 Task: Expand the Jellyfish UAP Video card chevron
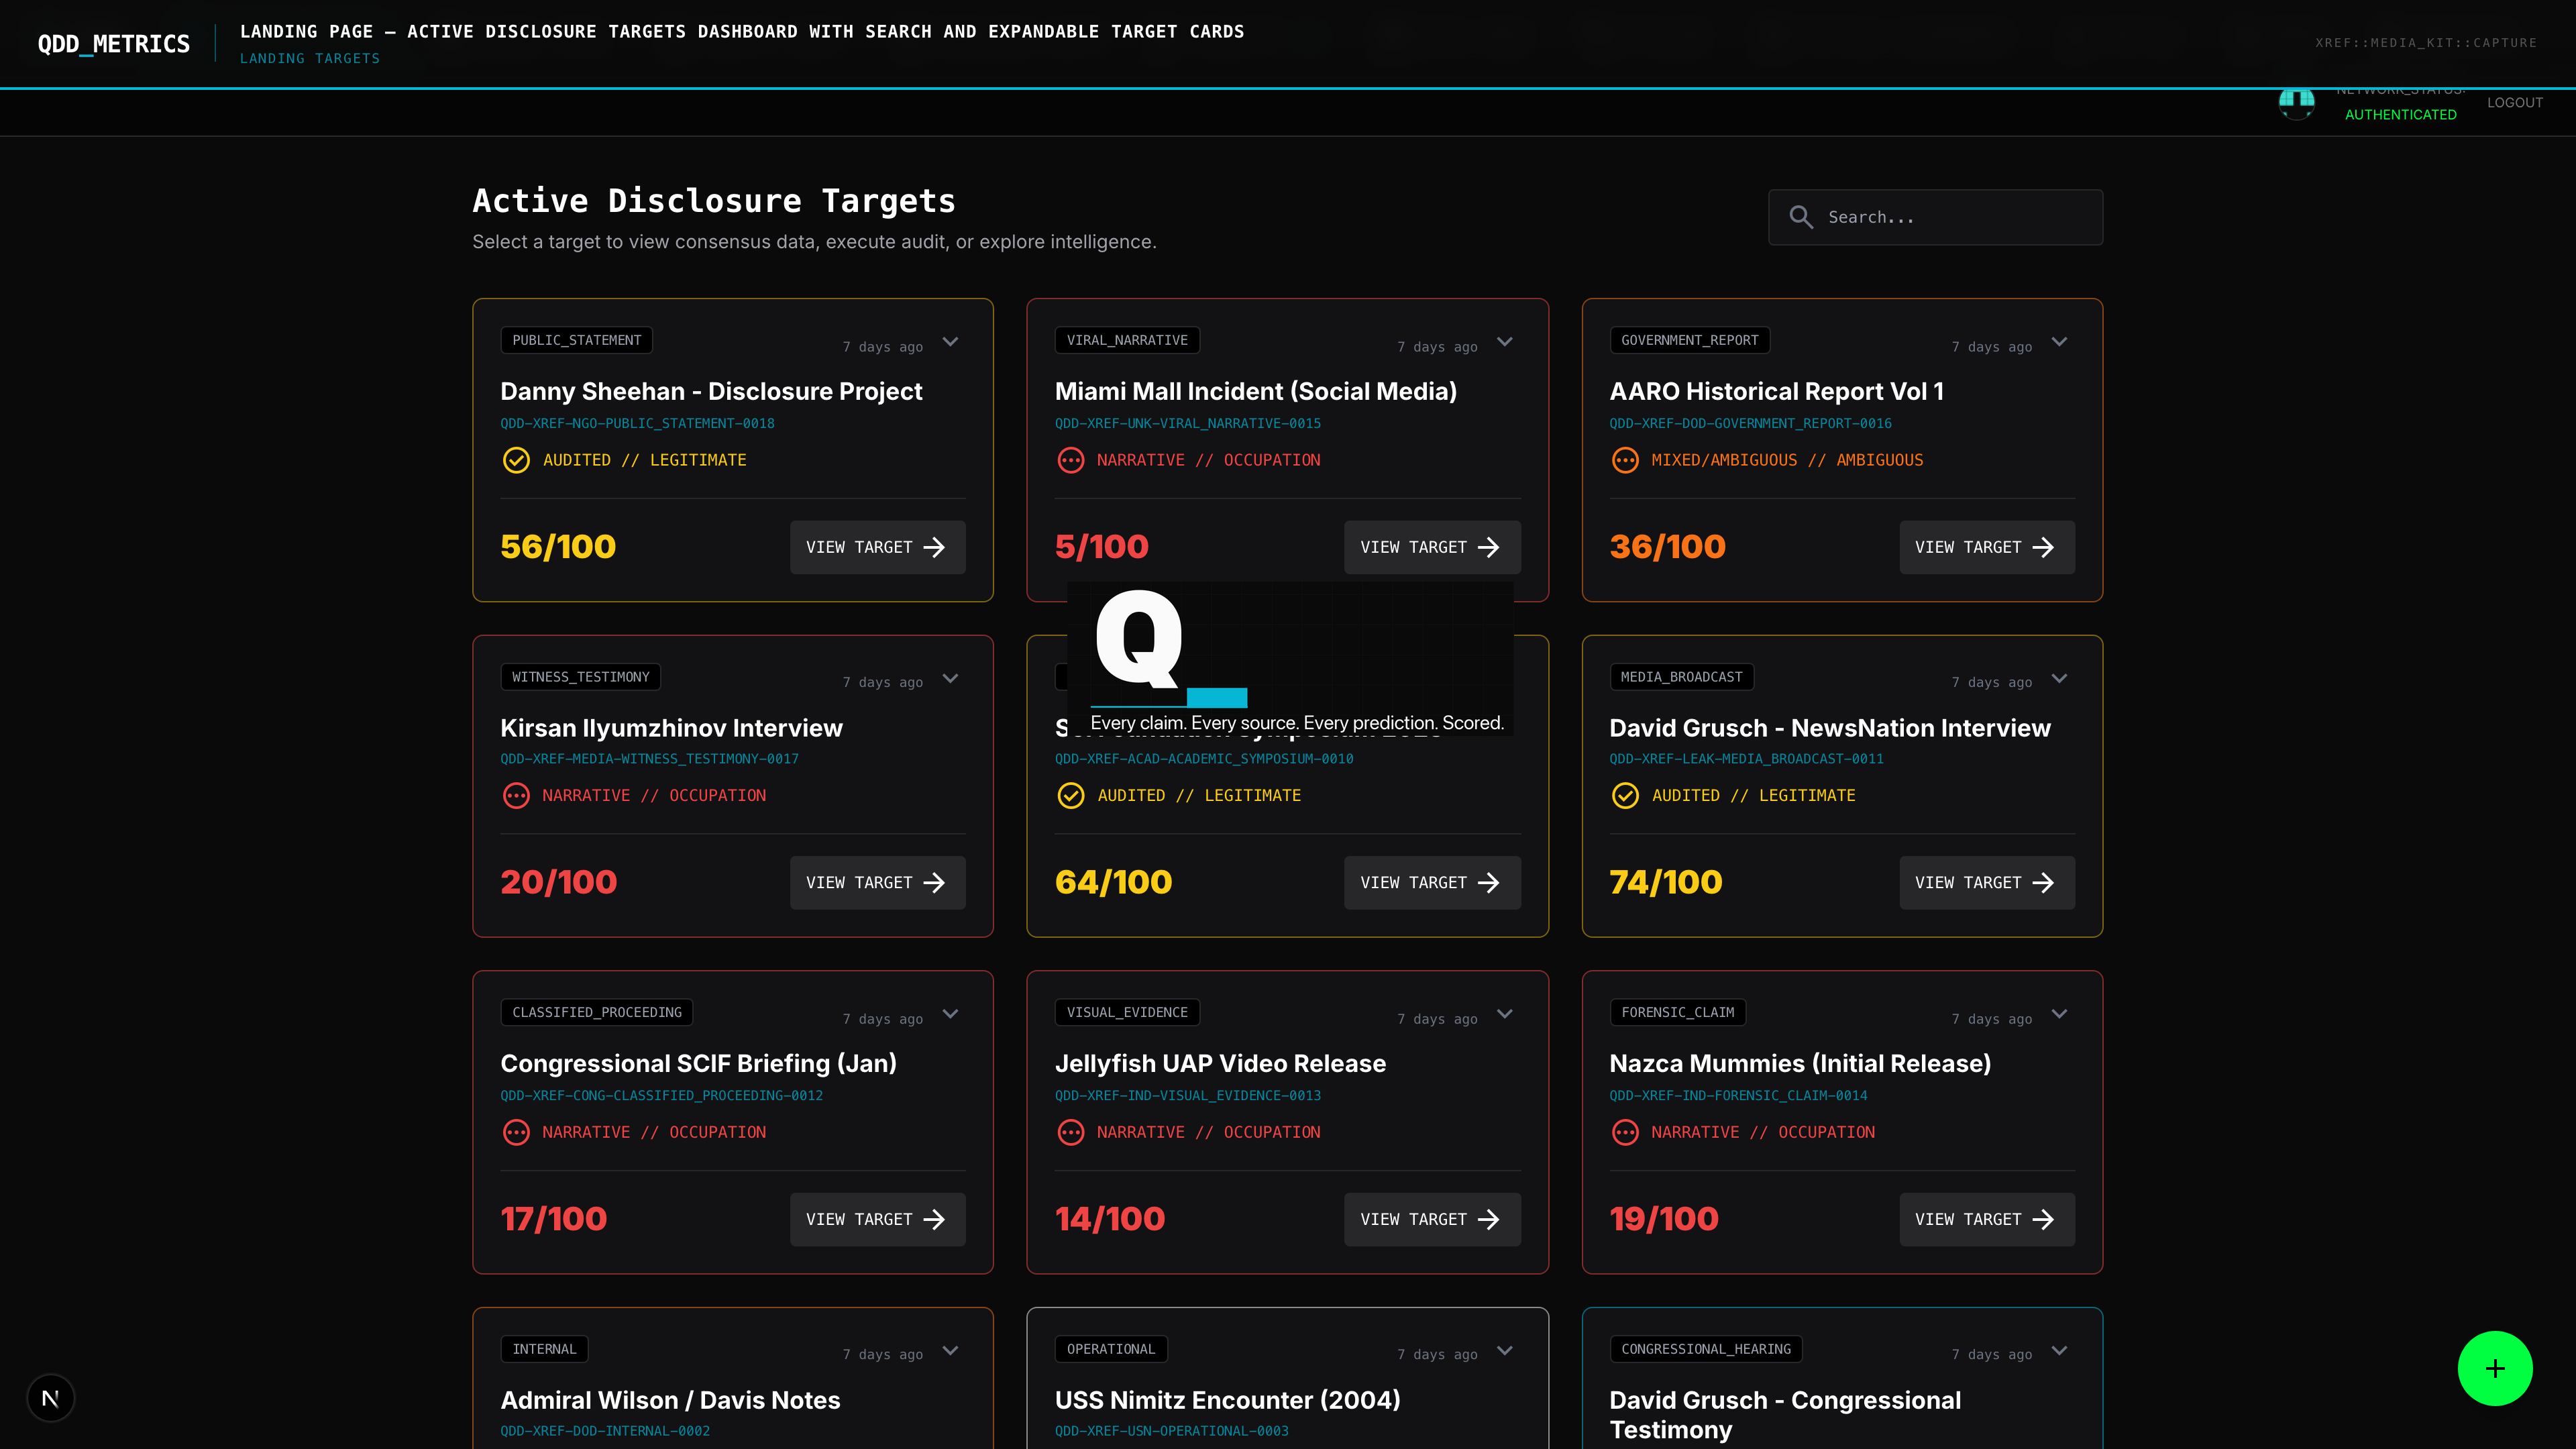click(1505, 1014)
